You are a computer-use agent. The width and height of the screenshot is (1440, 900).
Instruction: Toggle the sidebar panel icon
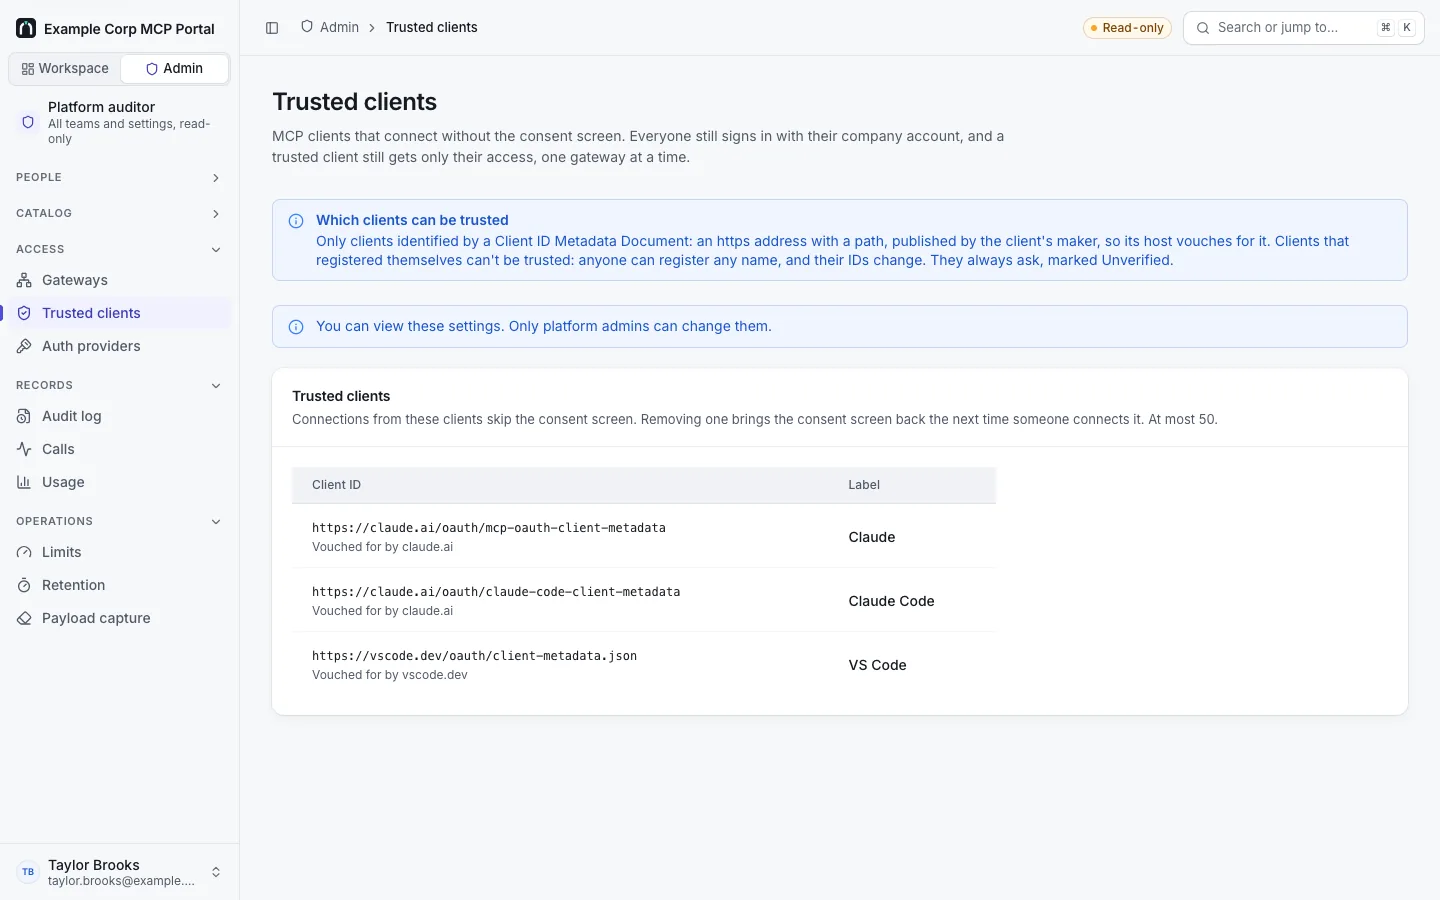pyautogui.click(x=272, y=28)
